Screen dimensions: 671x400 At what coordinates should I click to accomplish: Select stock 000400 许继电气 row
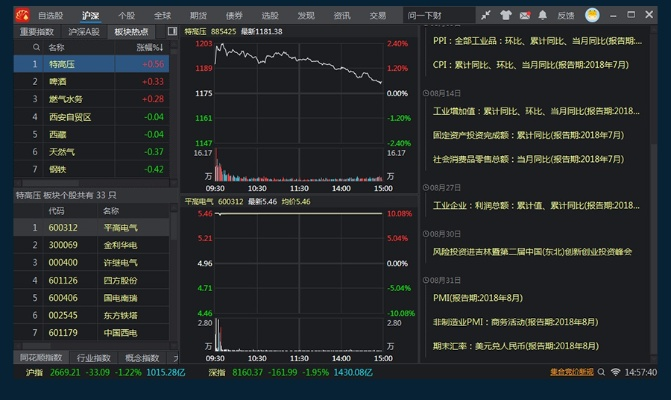pos(92,263)
